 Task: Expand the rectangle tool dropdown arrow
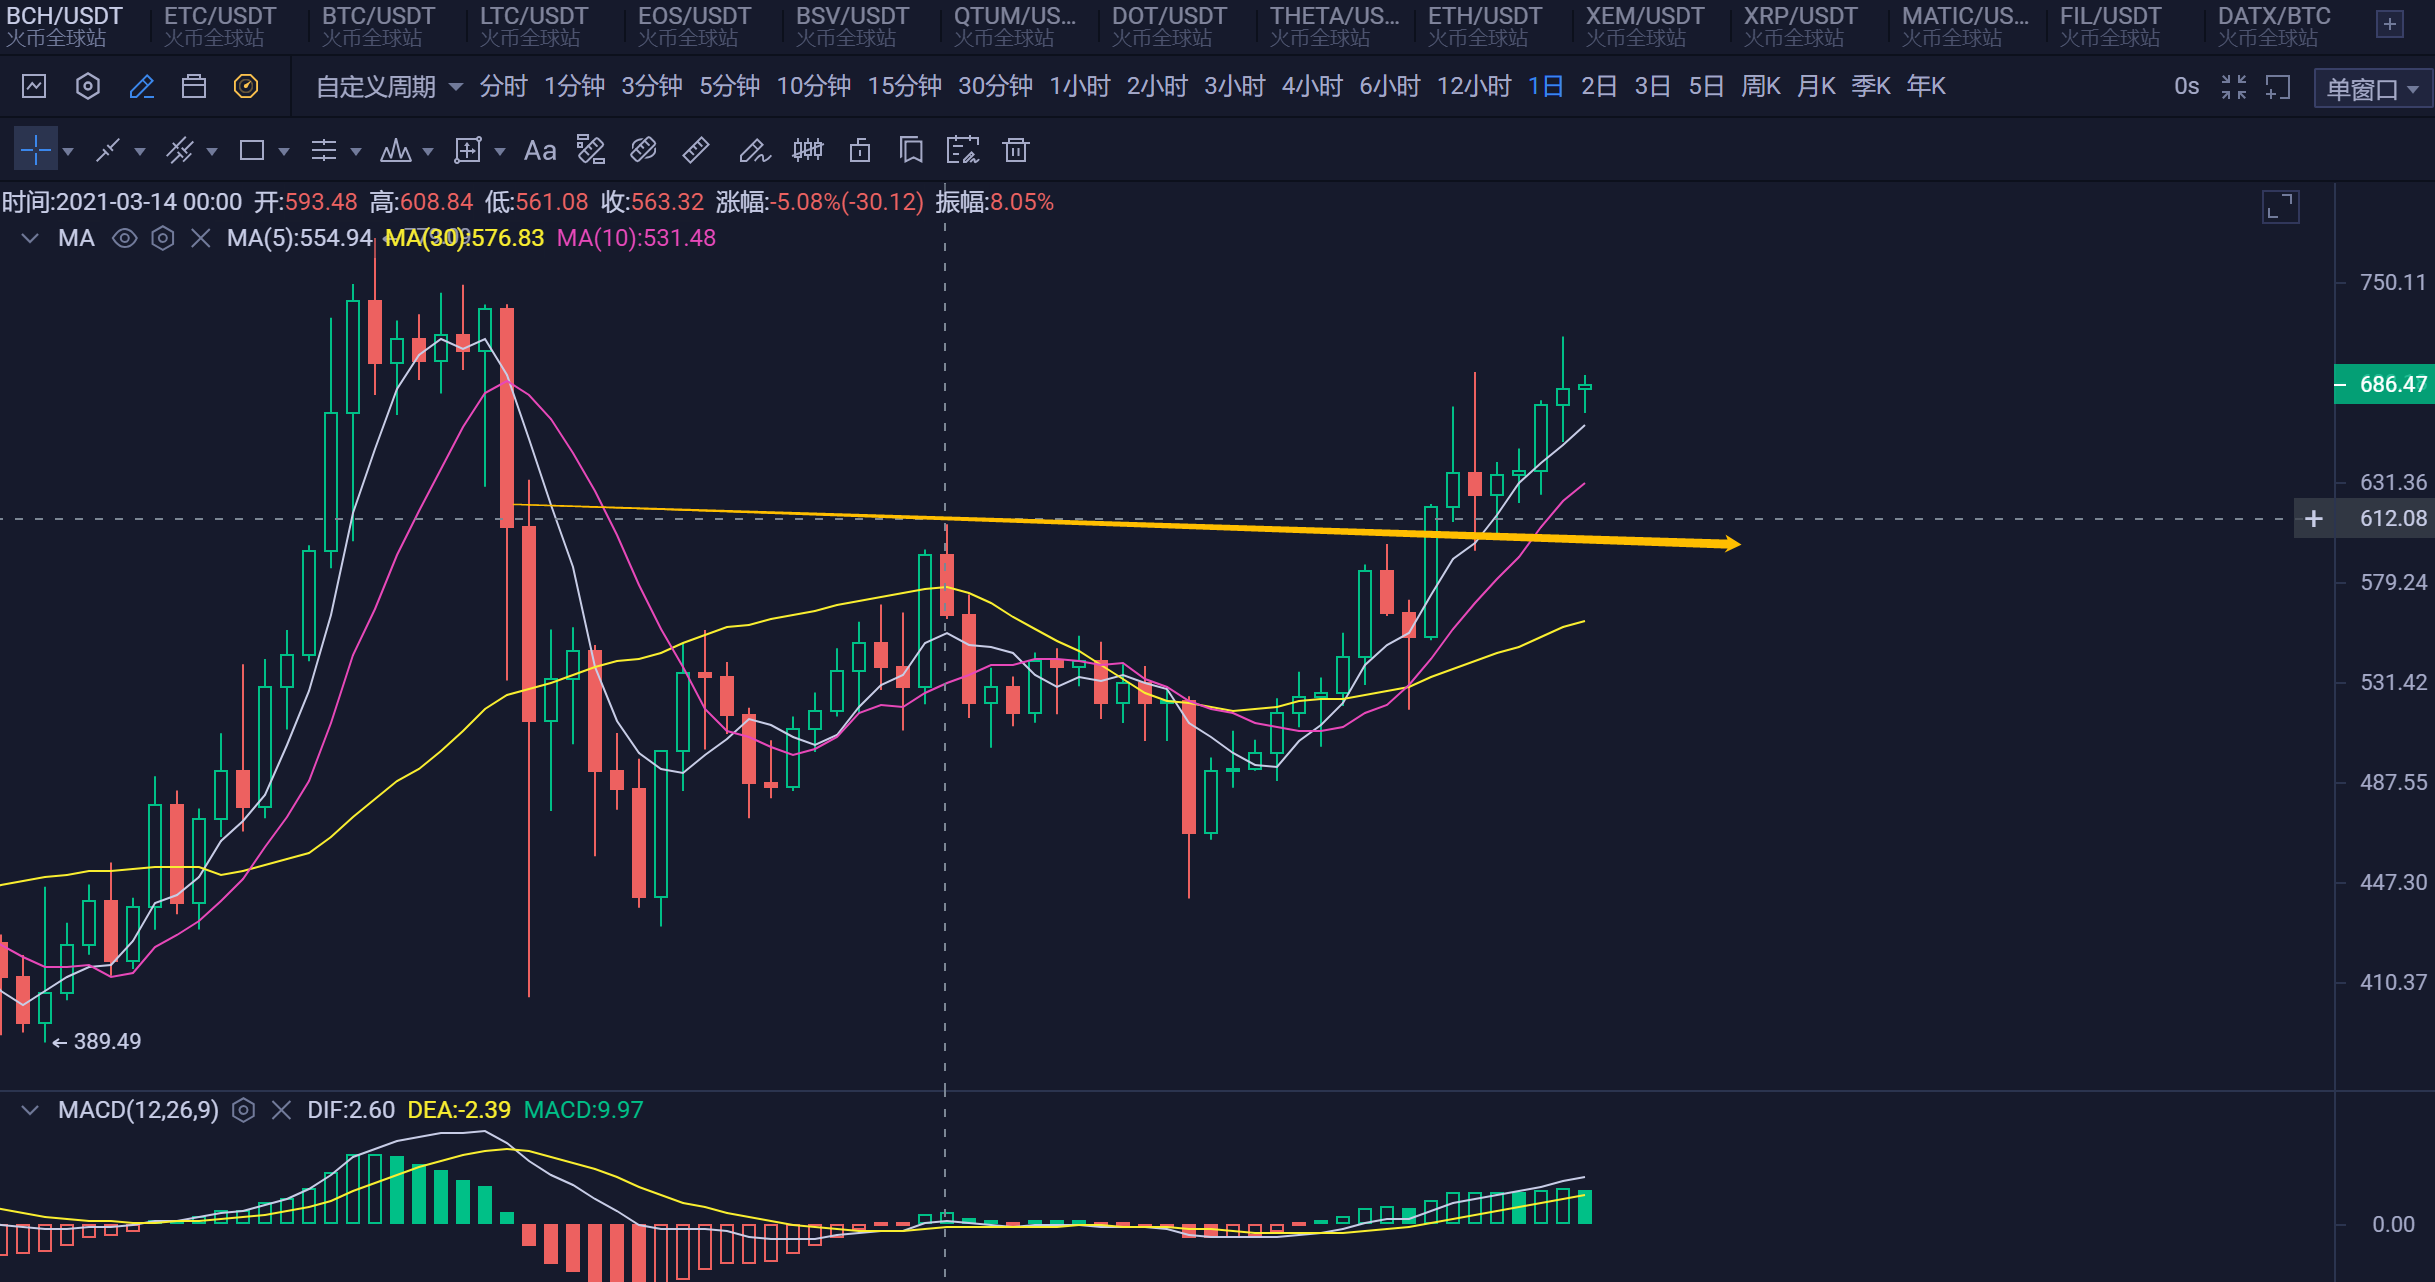click(284, 152)
